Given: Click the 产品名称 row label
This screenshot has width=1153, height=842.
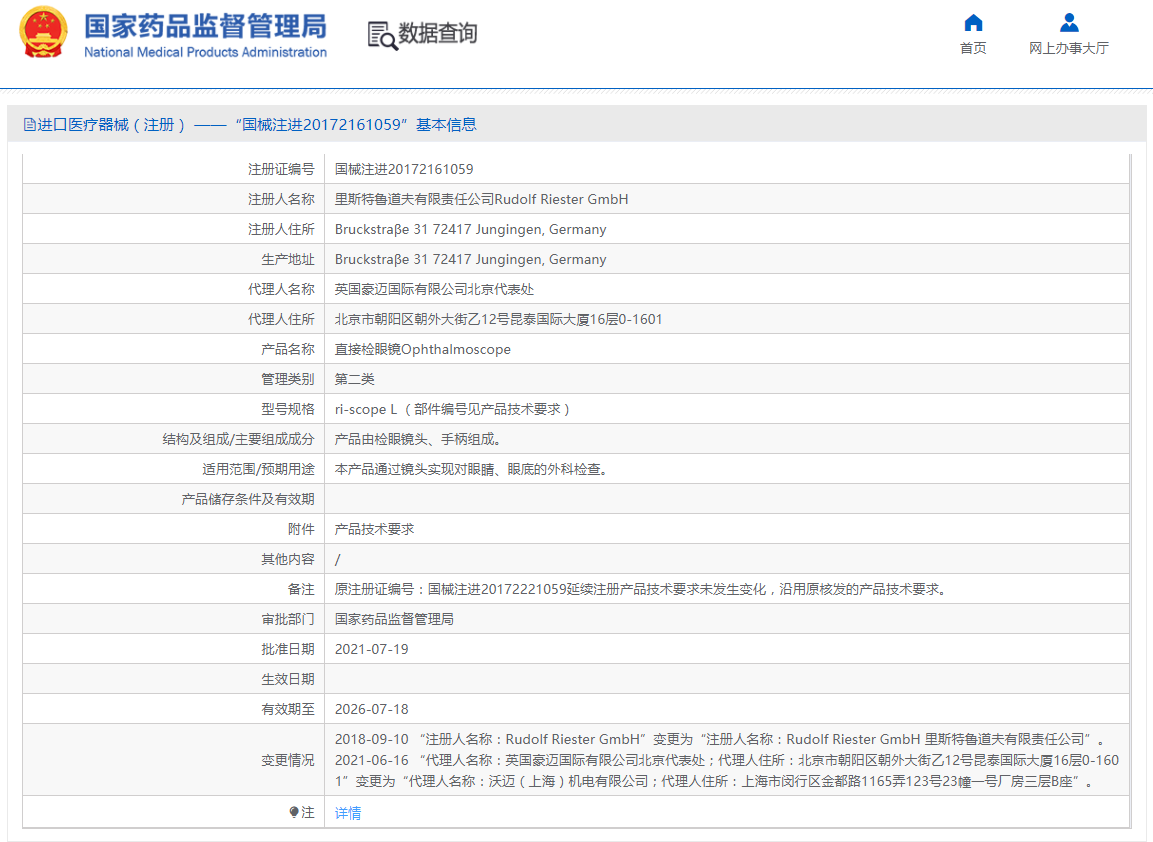Looking at the screenshot, I should pos(288,349).
